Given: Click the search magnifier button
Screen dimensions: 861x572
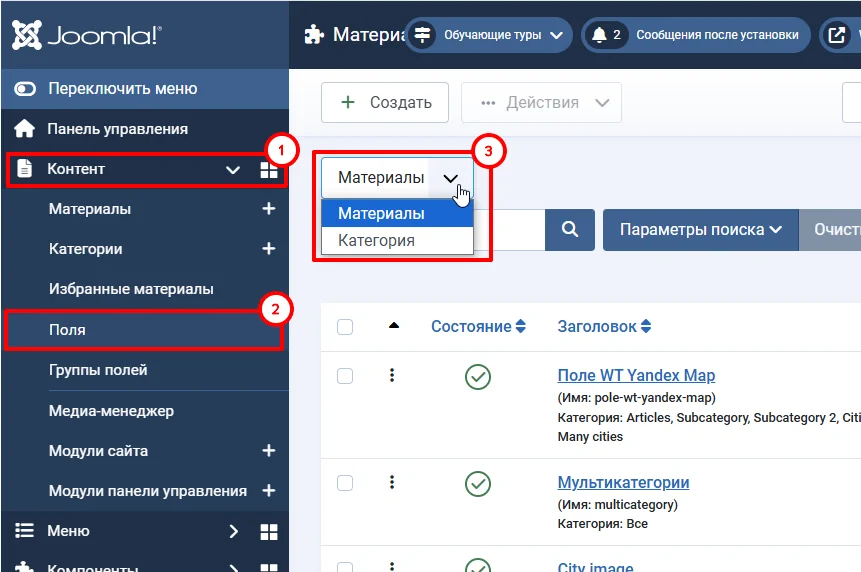Looking at the screenshot, I should 570,229.
